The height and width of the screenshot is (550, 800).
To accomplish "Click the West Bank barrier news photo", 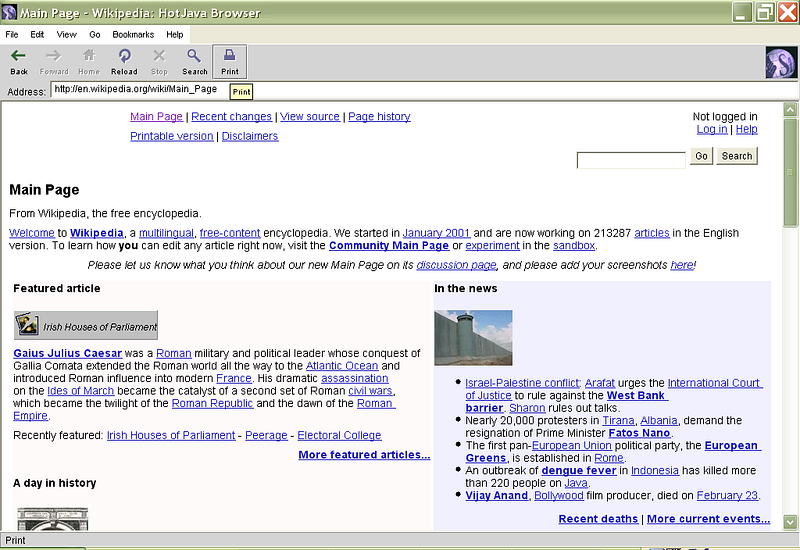I will 473,338.
